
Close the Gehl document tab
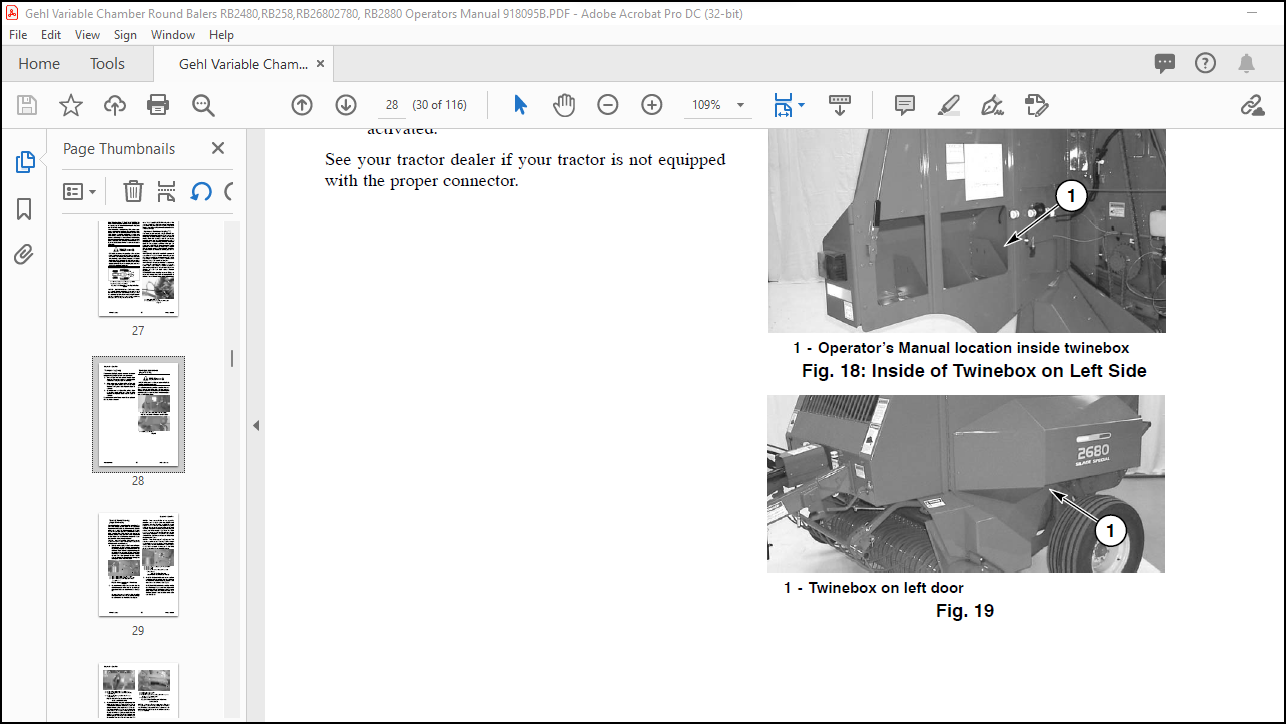pyautogui.click(x=320, y=63)
